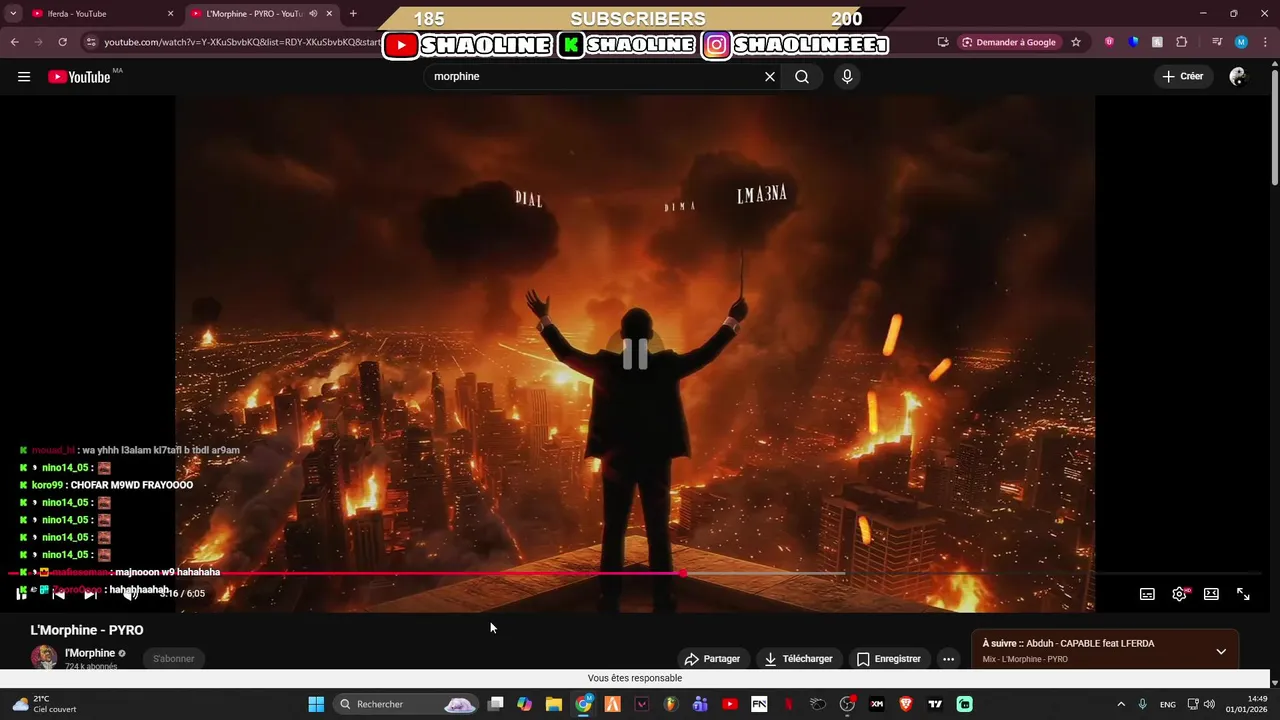Show hidden system tray icons
This screenshot has height=720, width=1280.
[x=1120, y=704]
